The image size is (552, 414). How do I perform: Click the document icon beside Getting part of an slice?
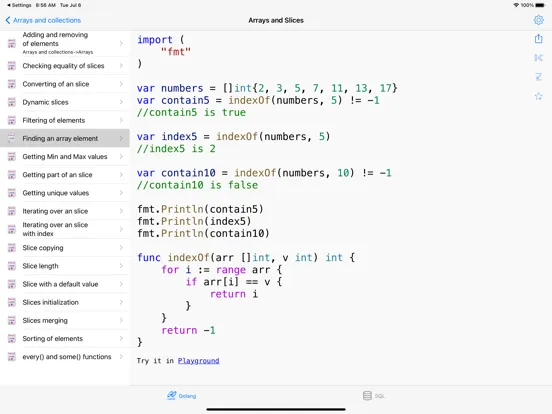coord(12,175)
